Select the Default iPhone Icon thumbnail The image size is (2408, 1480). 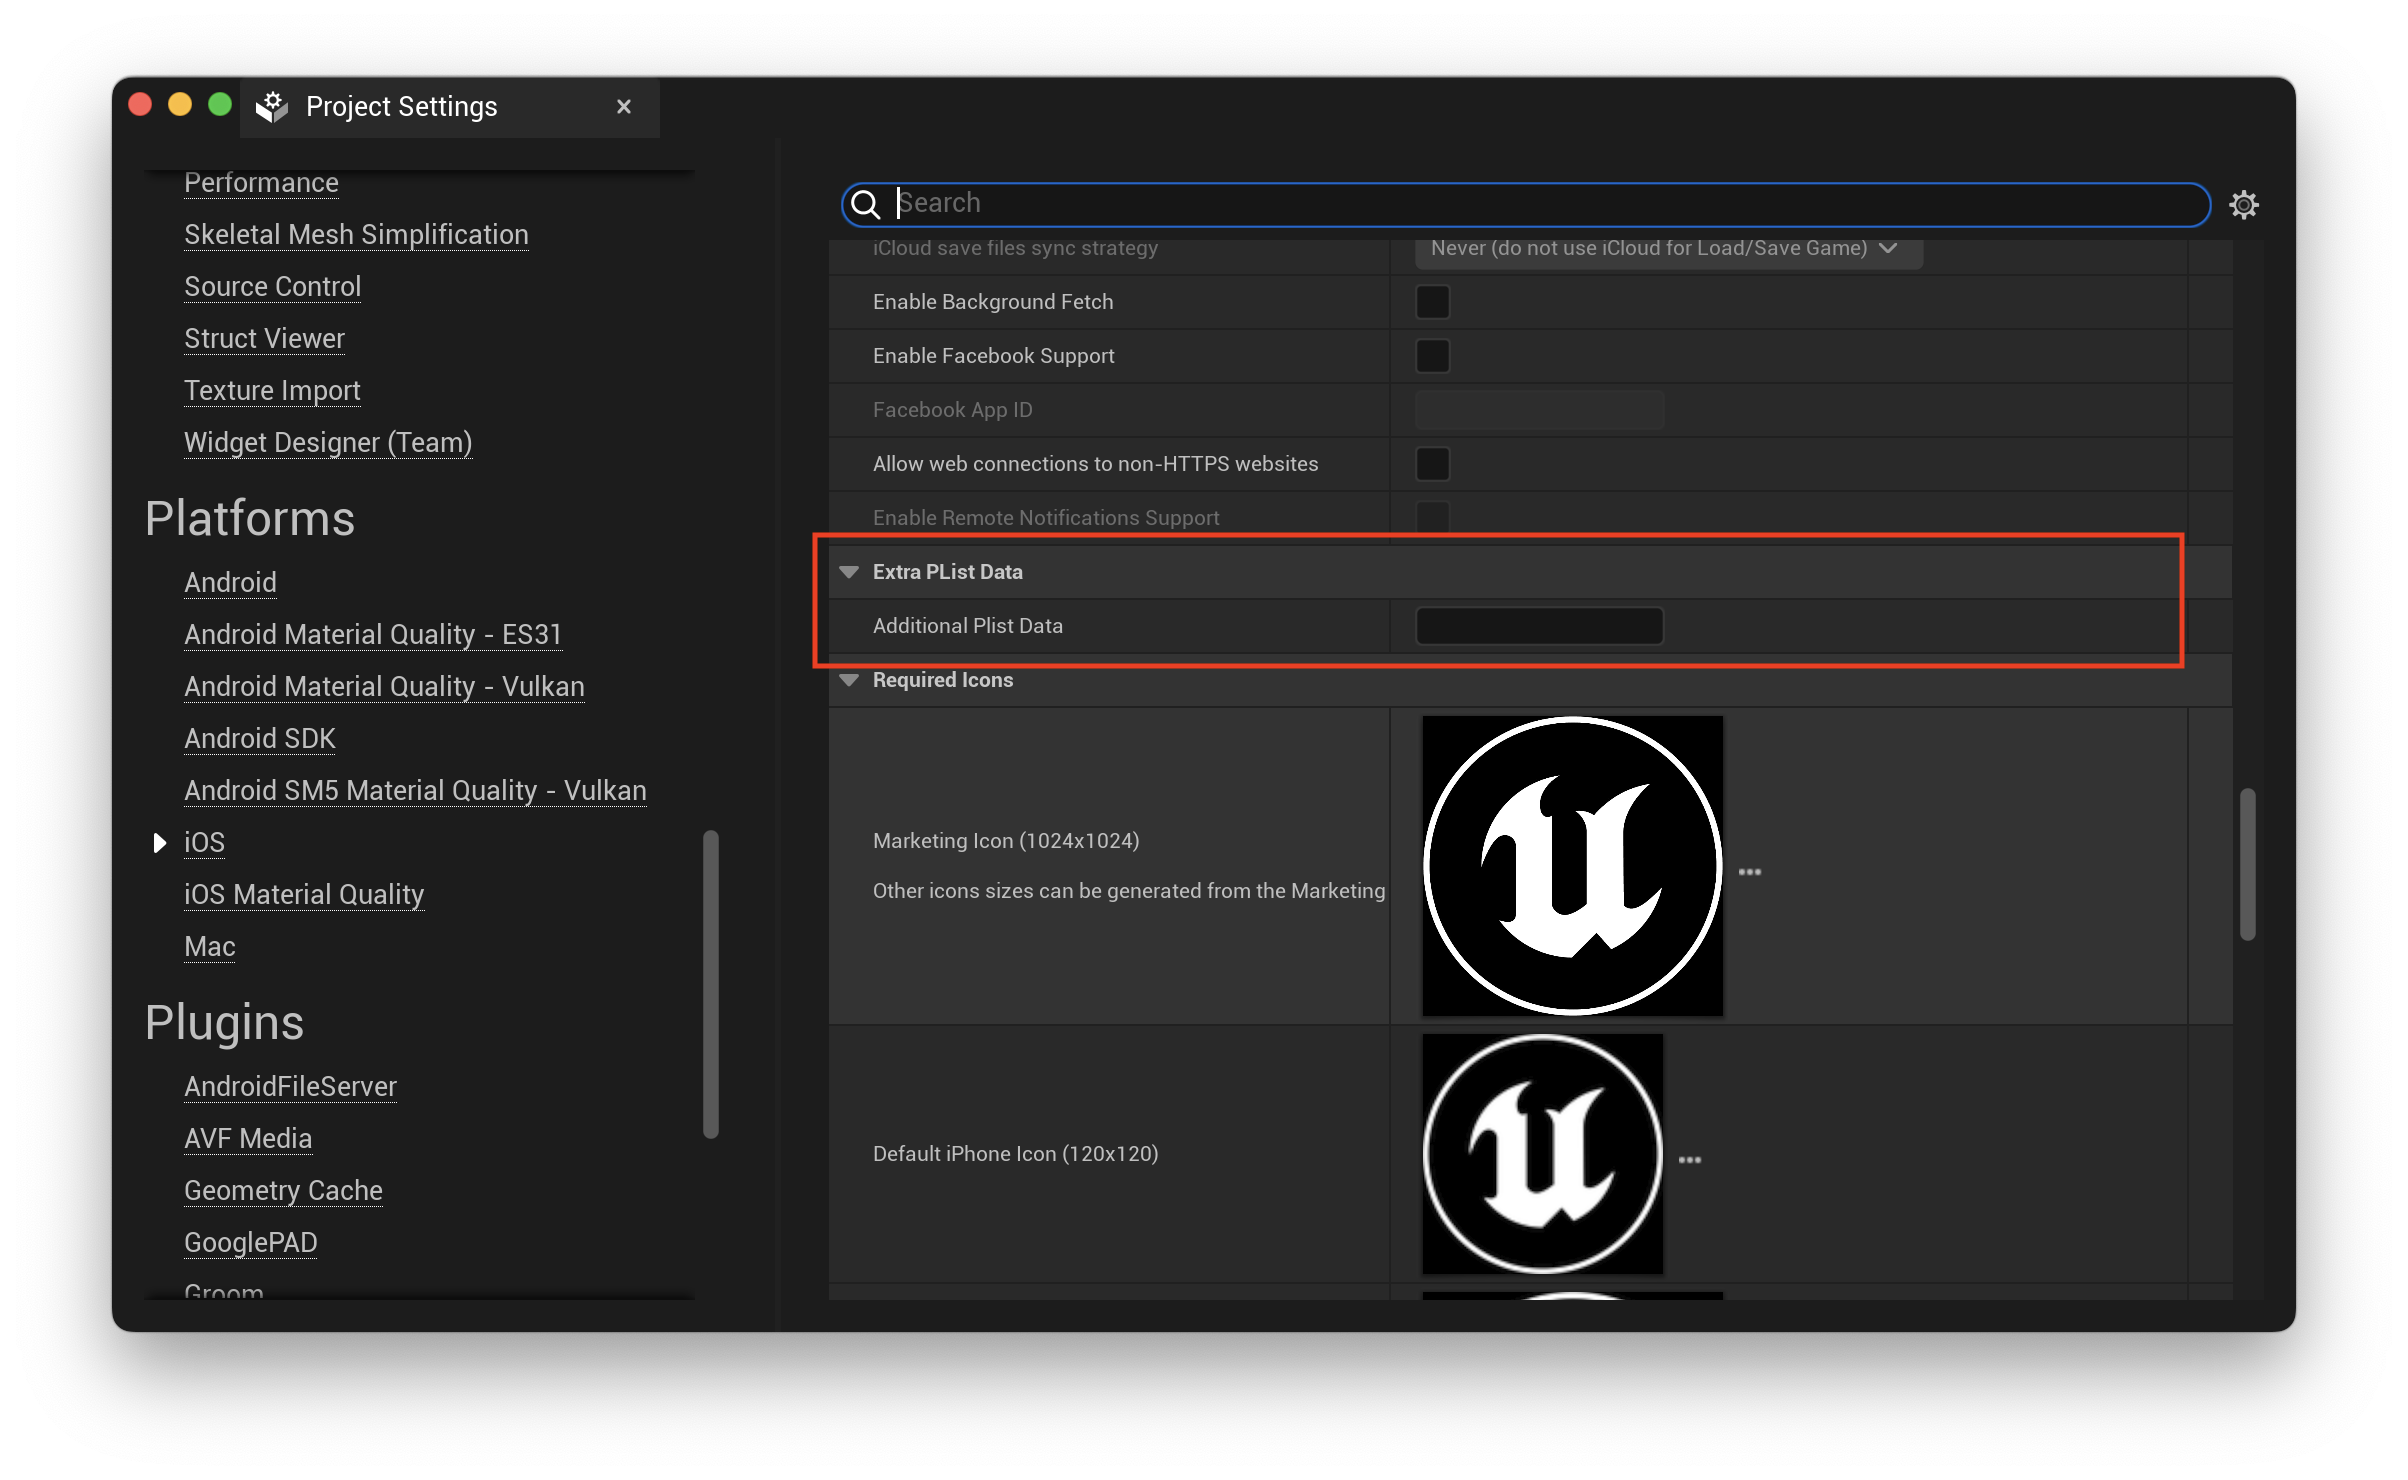pyautogui.click(x=1542, y=1154)
